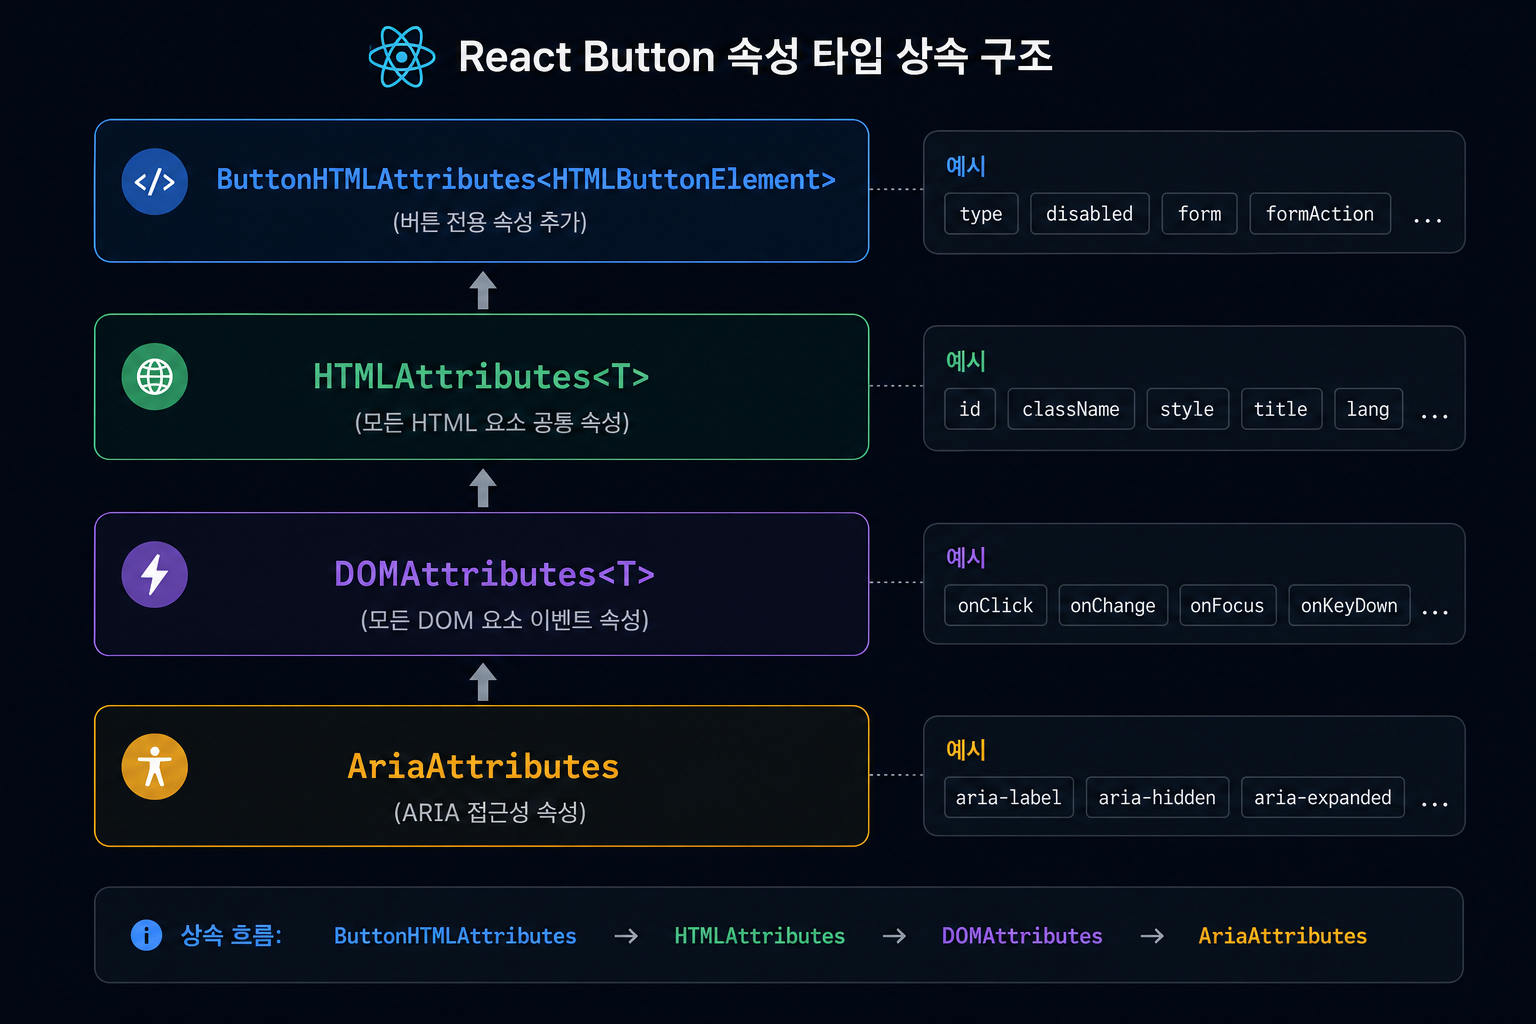Select the 'type' attribute chip
This screenshot has width=1536, height=1024.
[x=981, y=214]
